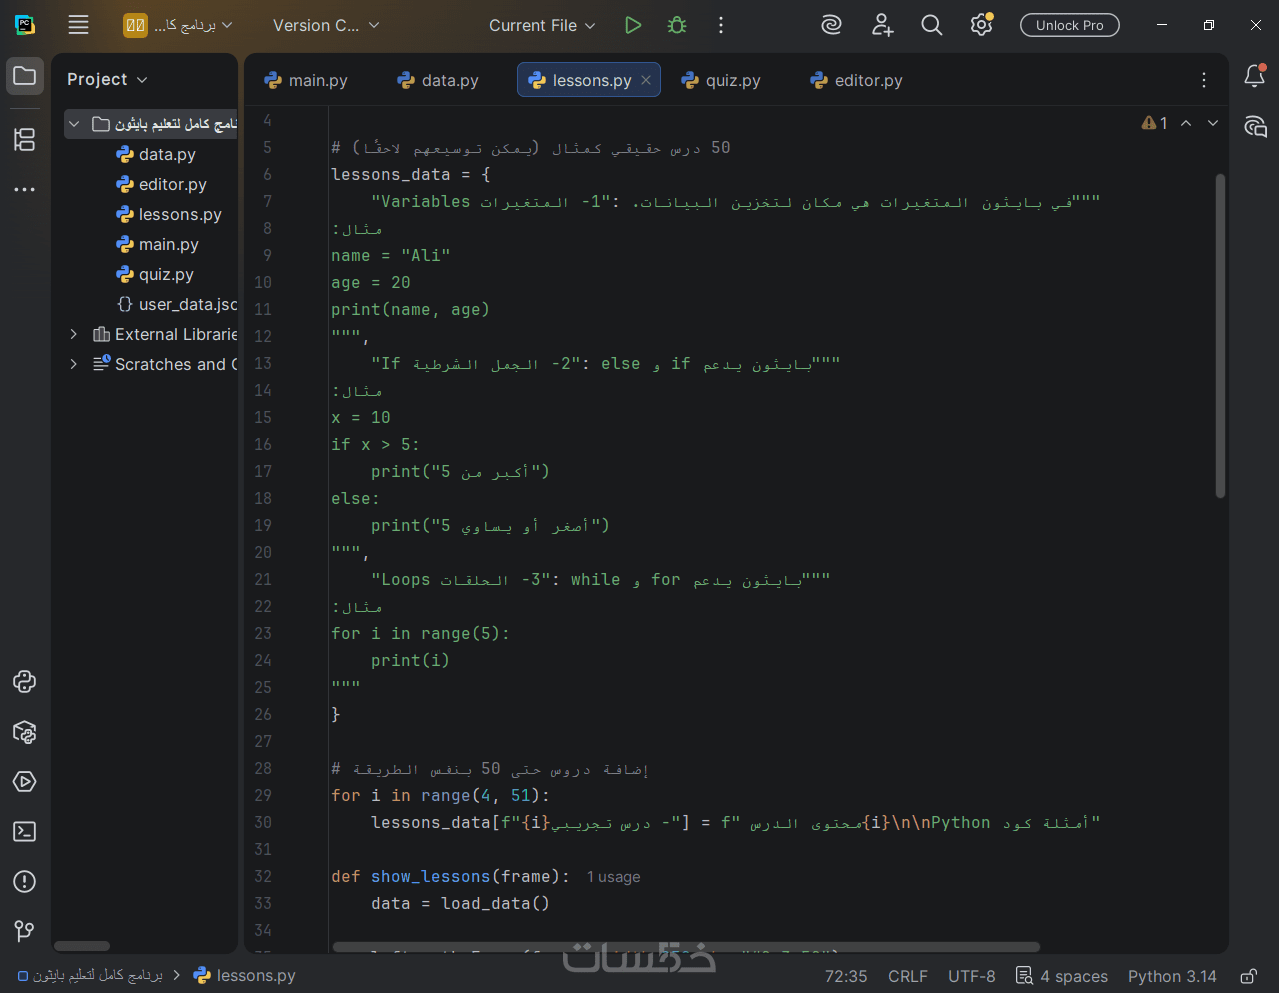Toggle the Structure tool window
Screen dimensions: 1279x993
coord(25,139)
